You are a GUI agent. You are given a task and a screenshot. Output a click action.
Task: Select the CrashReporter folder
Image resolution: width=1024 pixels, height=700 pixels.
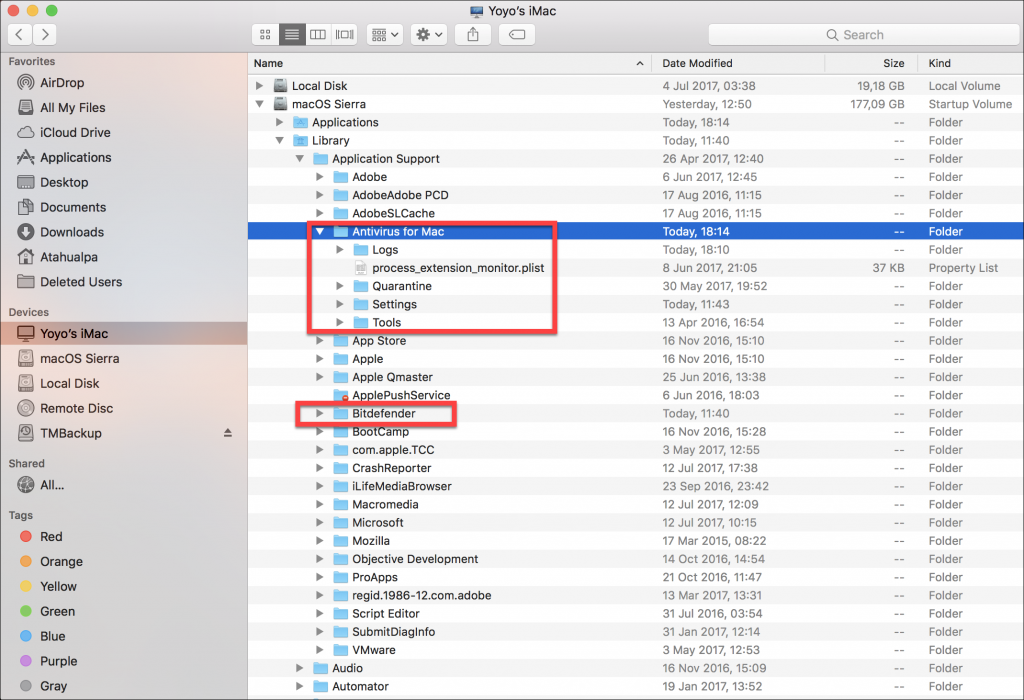(635, 468)
